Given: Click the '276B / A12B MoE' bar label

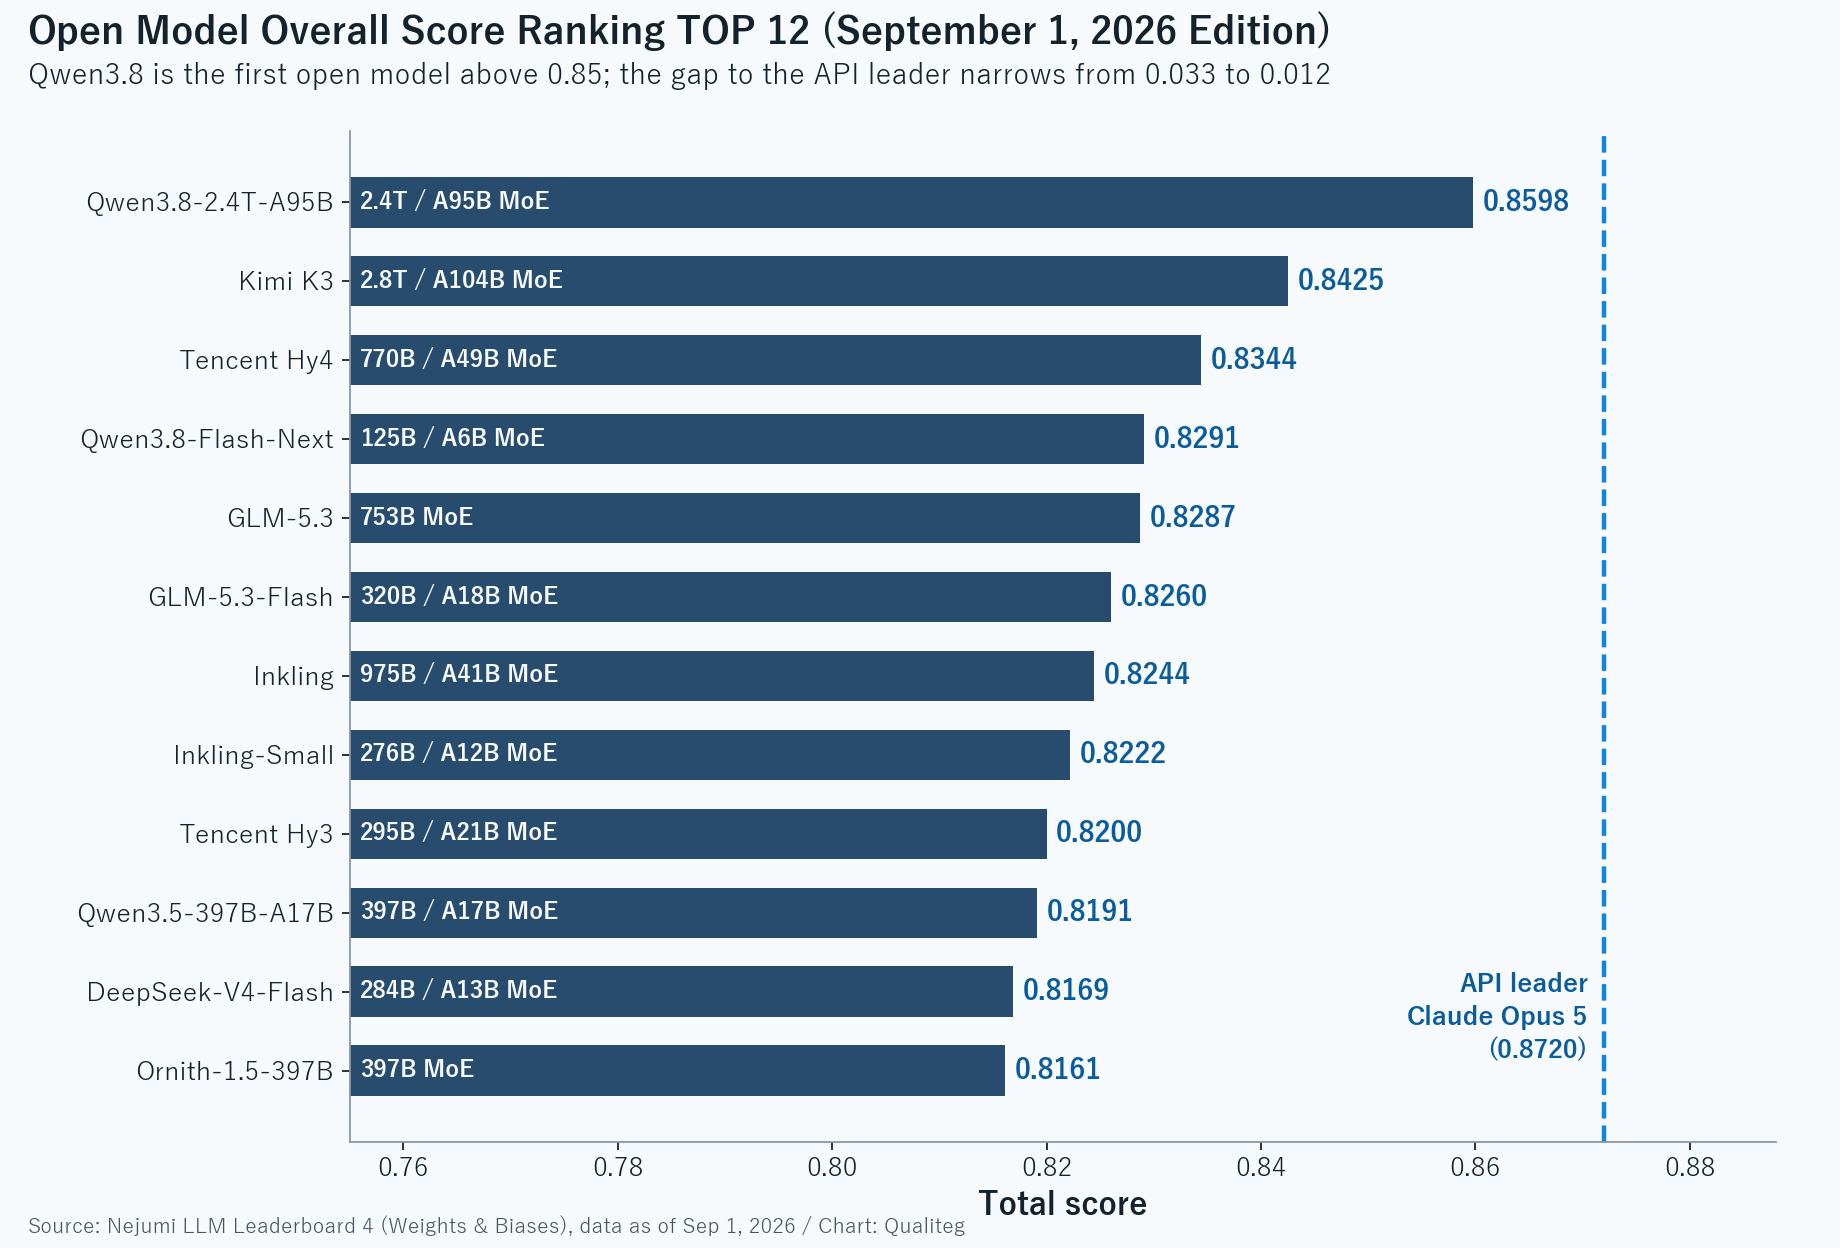Looking at the screenshot, I should click(x=458, y=753).
